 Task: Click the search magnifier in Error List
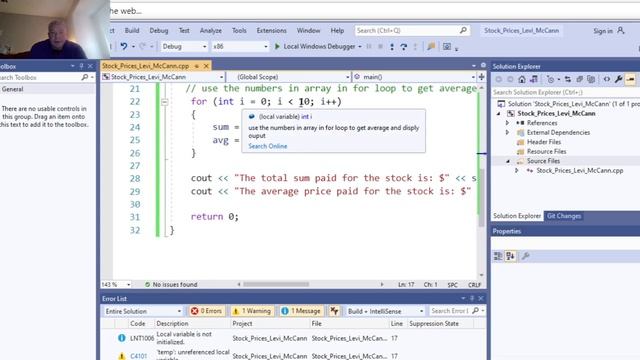click(x=476, y=311)
